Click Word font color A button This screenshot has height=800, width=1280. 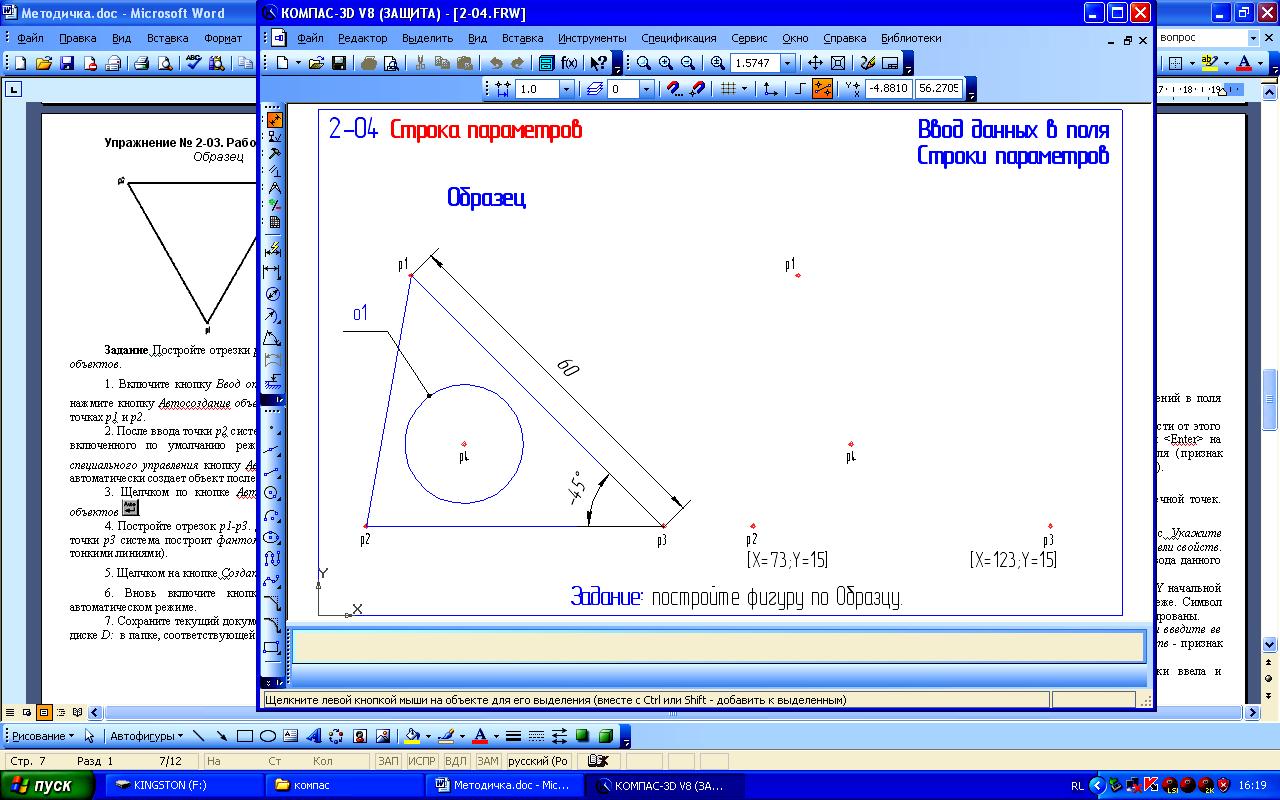(479, 736)
